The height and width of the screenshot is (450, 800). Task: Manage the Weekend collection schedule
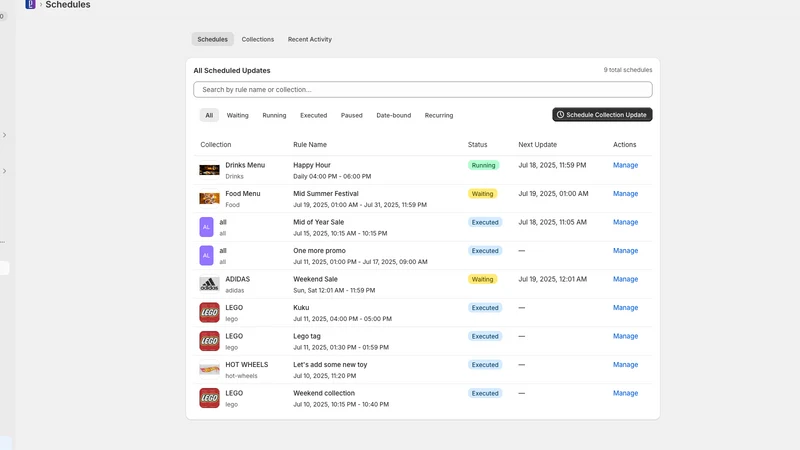coord(626,394)
